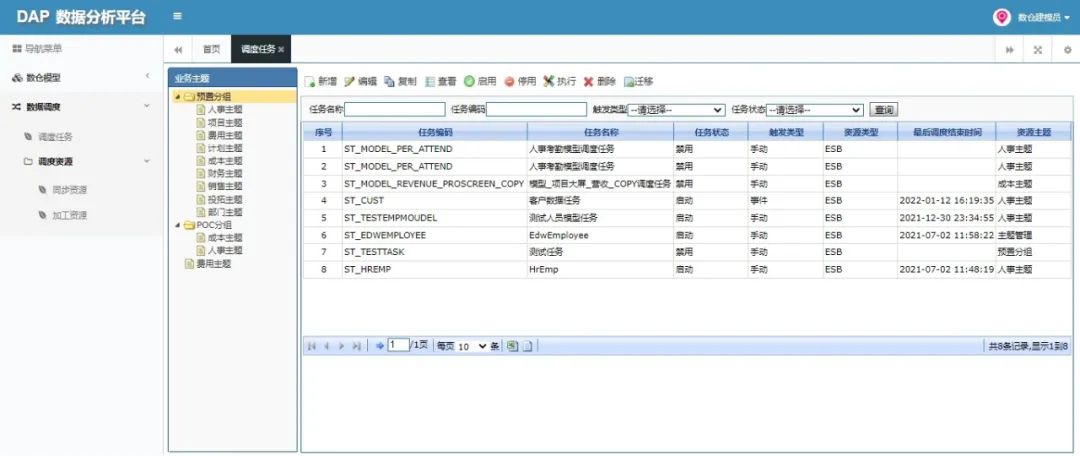Click the 复制 (copy) toolbar icon
This screenshot has width=1080, height=456.
(x=389, y=81)
